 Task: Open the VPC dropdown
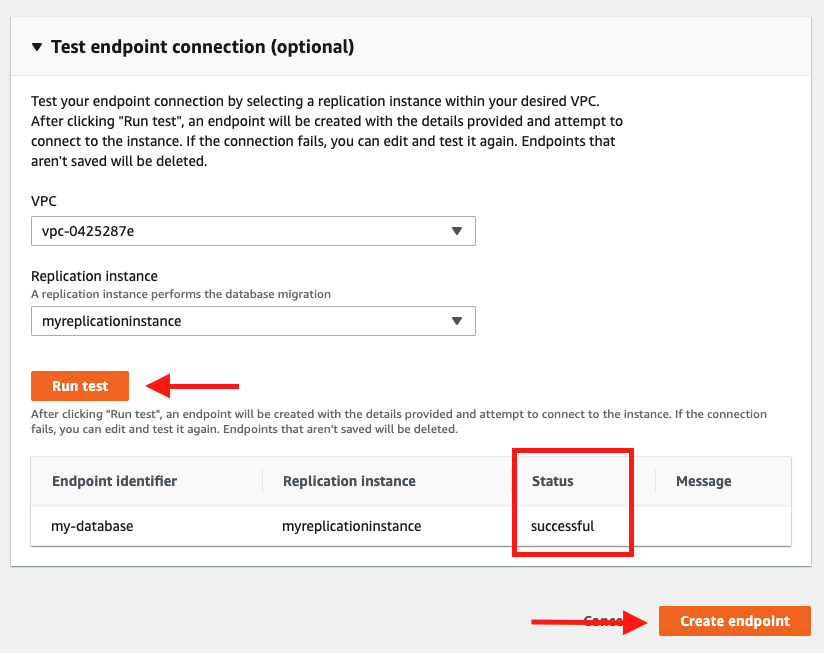253,231
